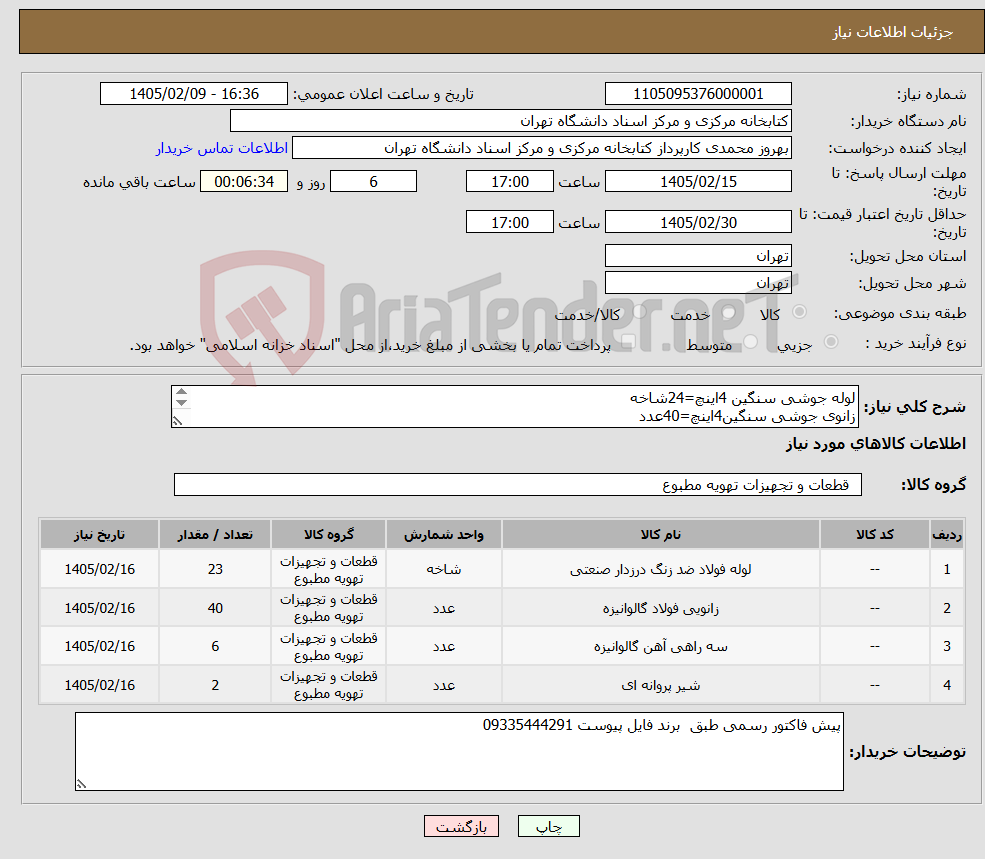Click the بازگشت (back) button

pyautogui.click(x=461, y=826)
